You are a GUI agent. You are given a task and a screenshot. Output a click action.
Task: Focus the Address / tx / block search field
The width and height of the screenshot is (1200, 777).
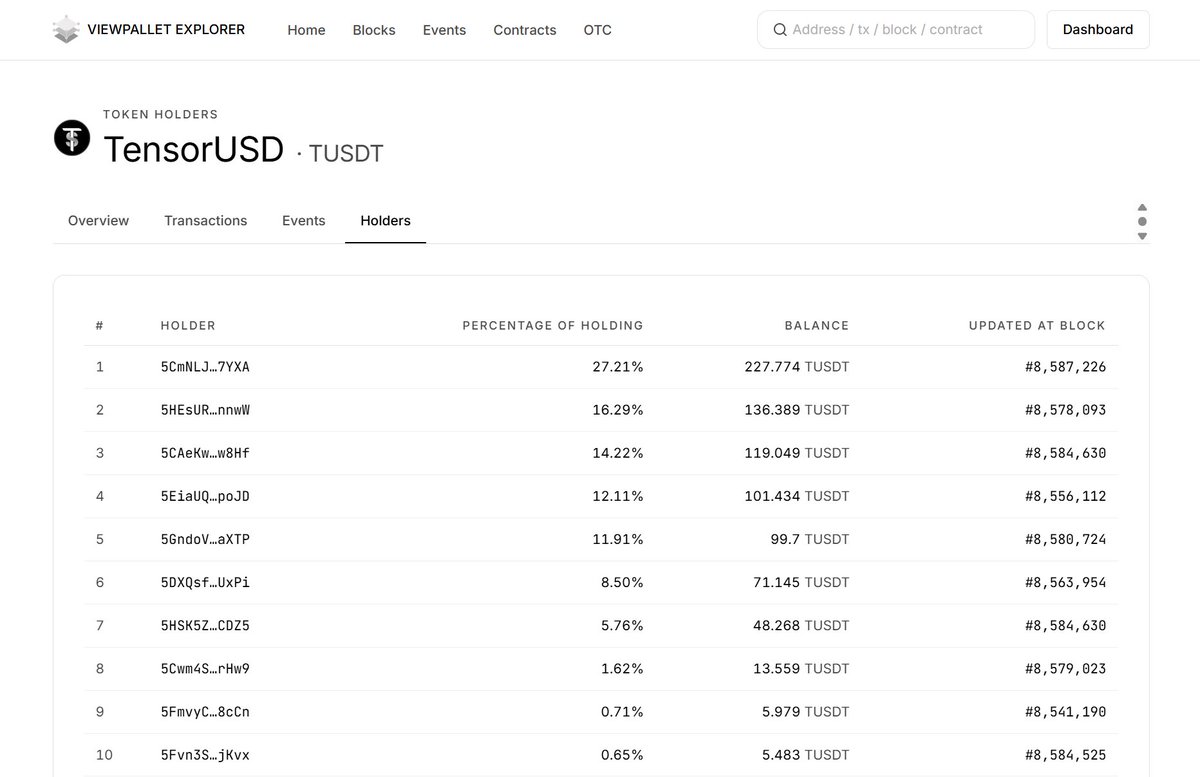coord(896,30)
